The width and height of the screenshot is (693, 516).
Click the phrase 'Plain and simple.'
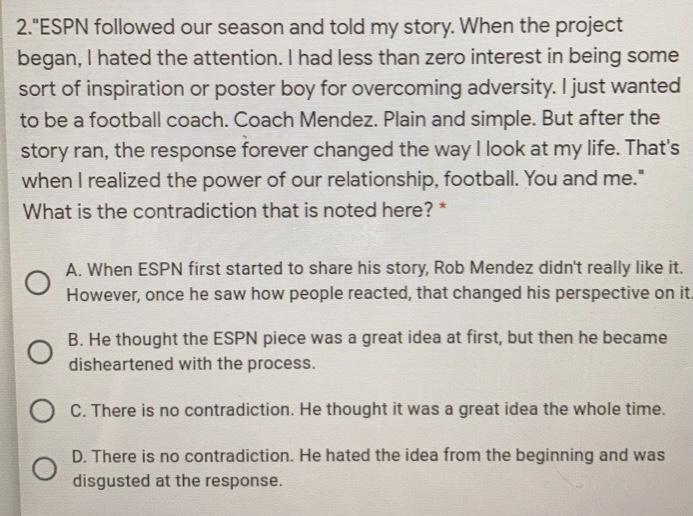460,119
